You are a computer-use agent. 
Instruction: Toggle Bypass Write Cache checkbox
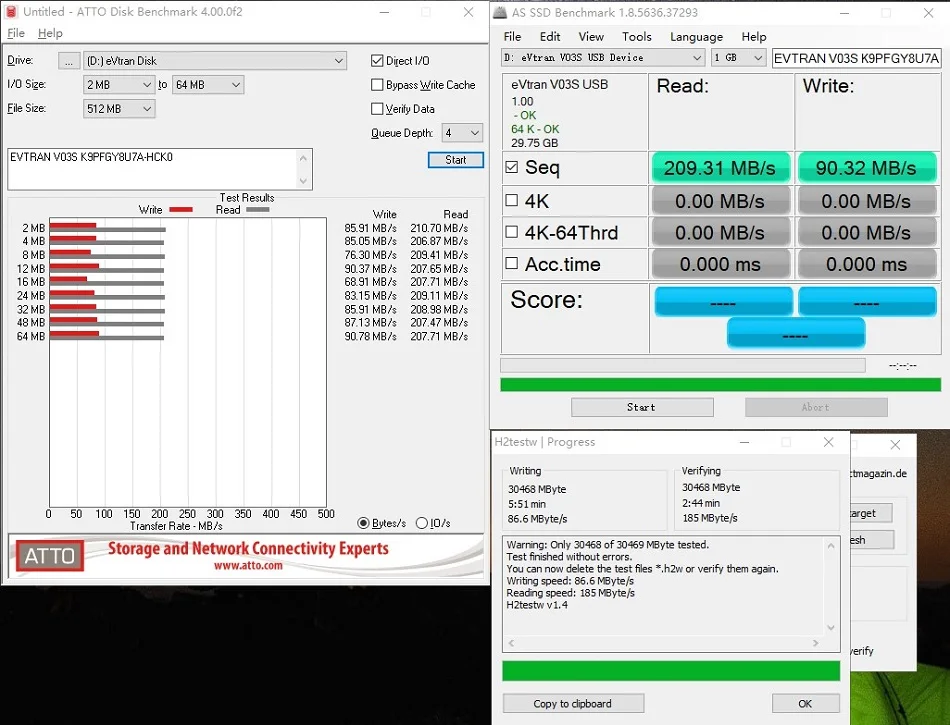[377, 85]
